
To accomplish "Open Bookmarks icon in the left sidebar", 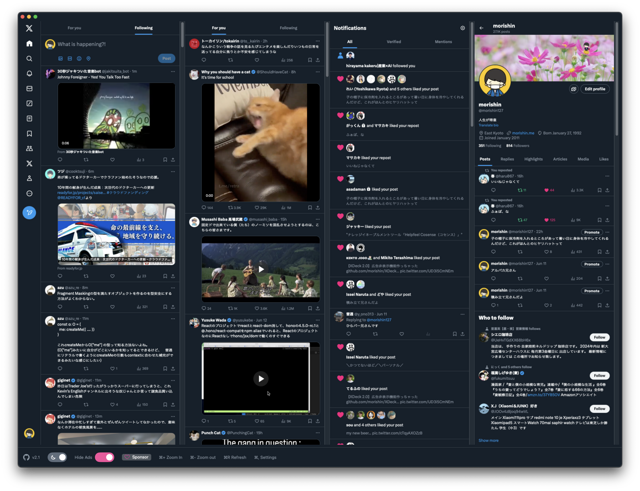I will [29, 133].
